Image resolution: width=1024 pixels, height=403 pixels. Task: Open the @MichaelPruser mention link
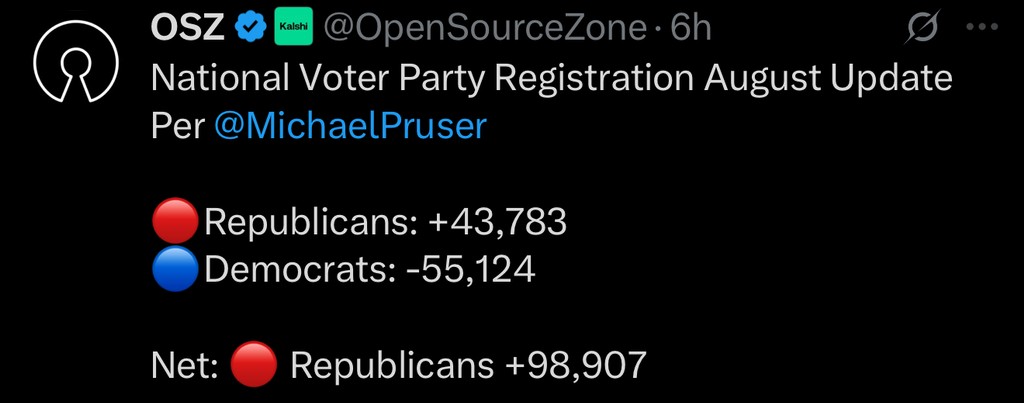(349, 128)
